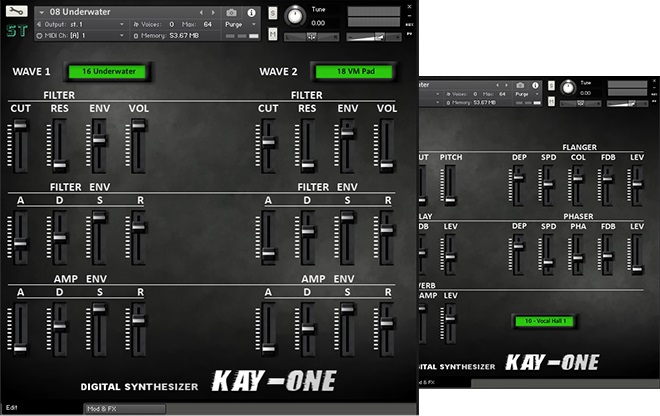Switch to the Mod & FX tab
The height and width of the screenshot is (416, 660).
125,408
